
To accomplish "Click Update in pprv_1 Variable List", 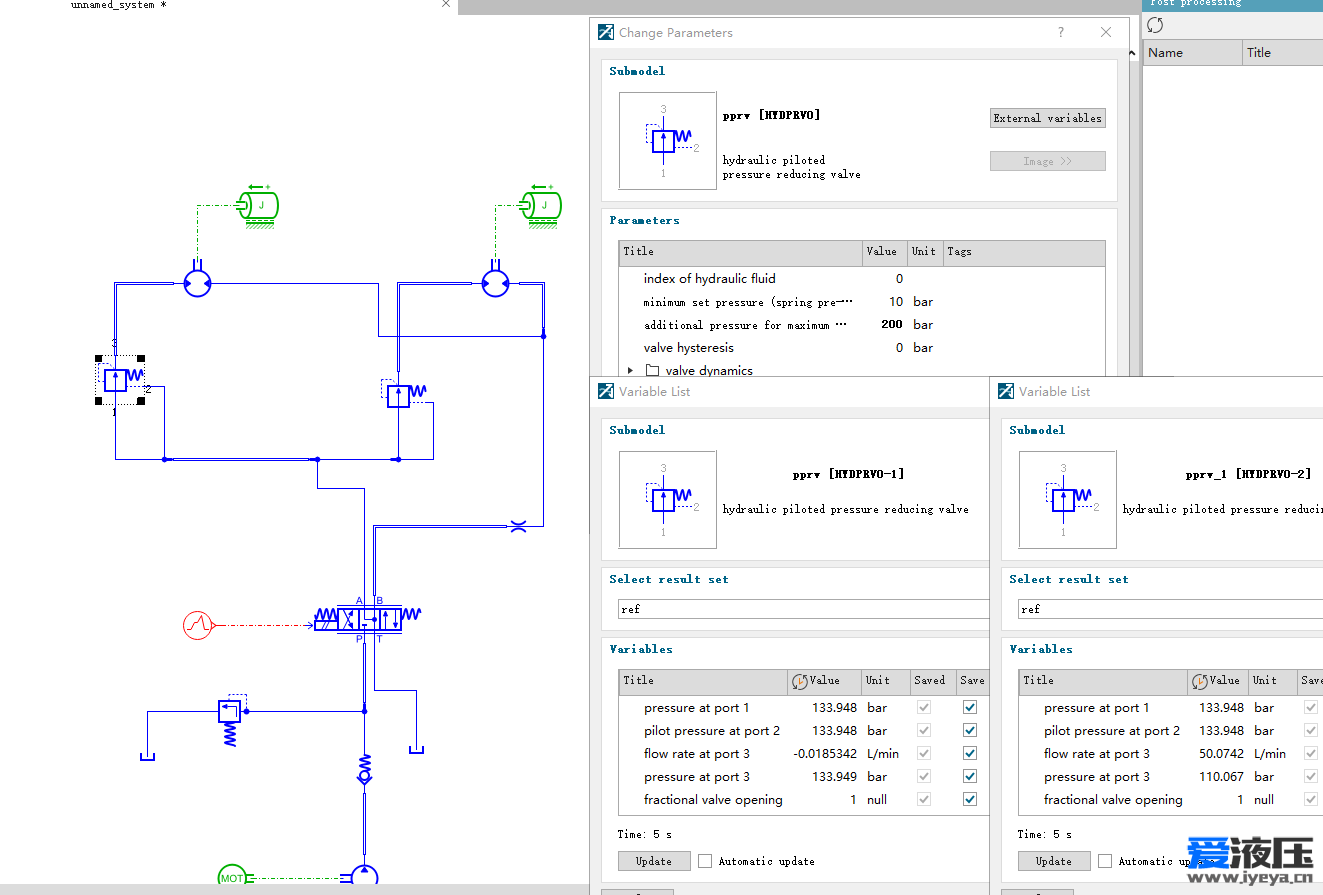I will [x=1054, y=861].
